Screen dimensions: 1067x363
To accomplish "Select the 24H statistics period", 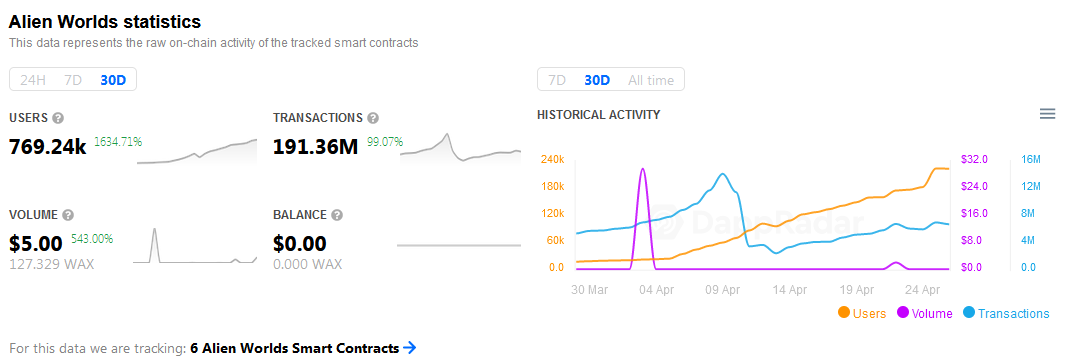I will point(33,80).
